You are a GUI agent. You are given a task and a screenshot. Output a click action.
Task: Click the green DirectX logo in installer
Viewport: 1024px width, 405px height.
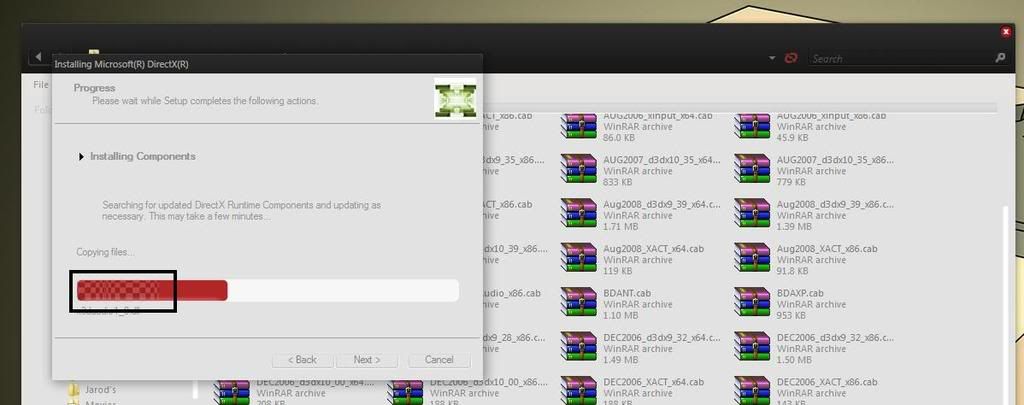point(455,98)
